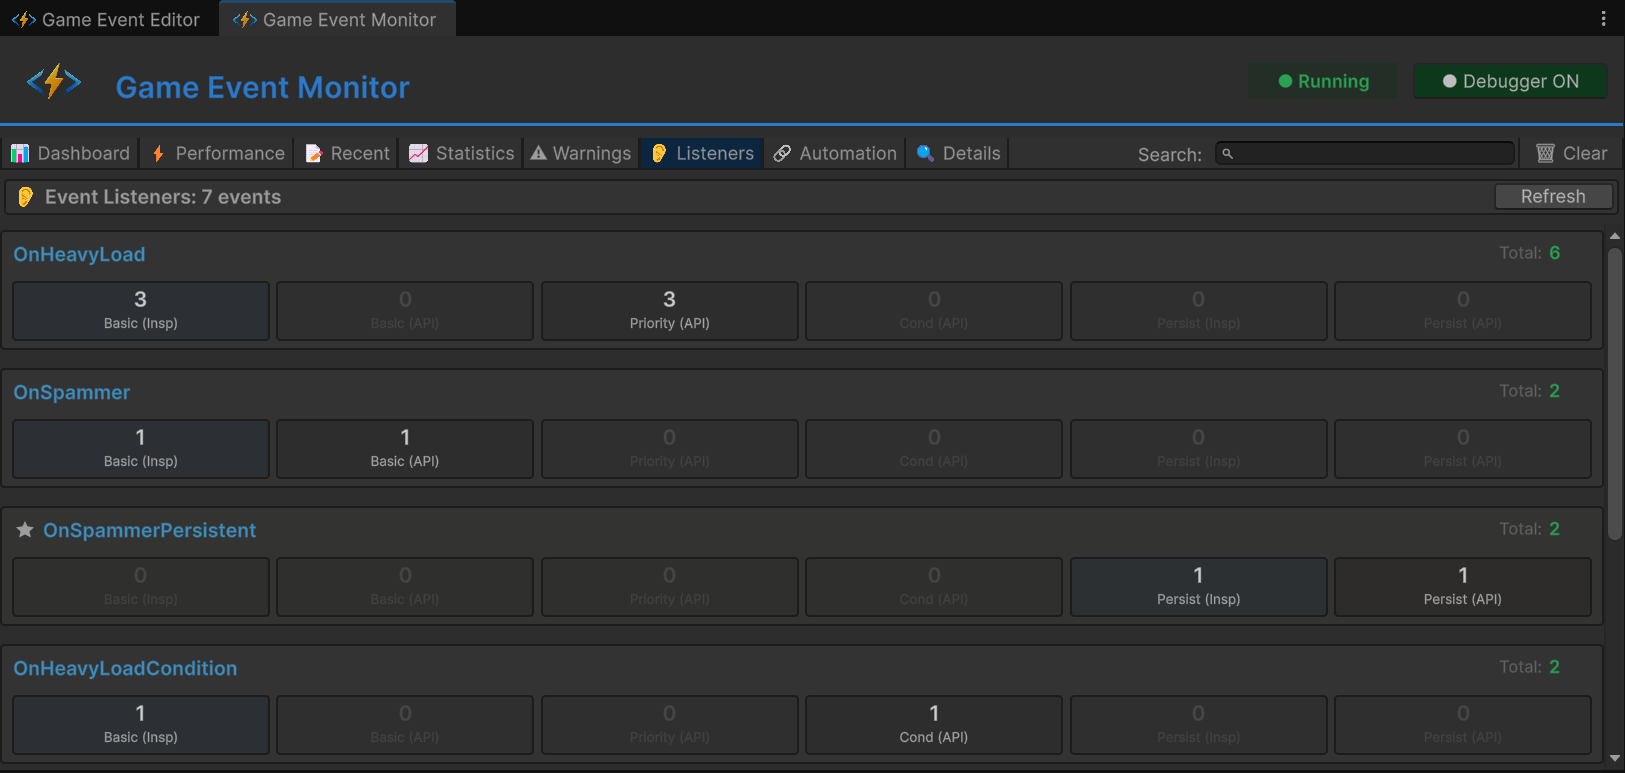Viewport: 1625px width, 773px height.
Task: Click the OnHeavyLoad event name
Action: [x=79, y=254]
